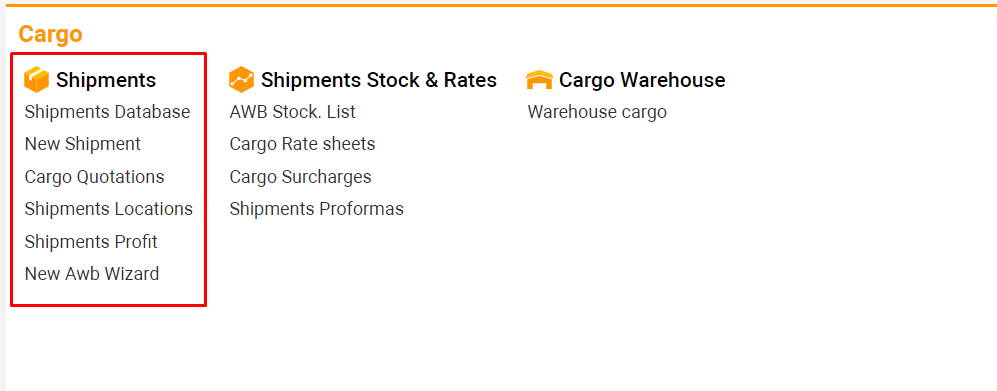
Task: Go to Shipments Locations
Action: 109,209
